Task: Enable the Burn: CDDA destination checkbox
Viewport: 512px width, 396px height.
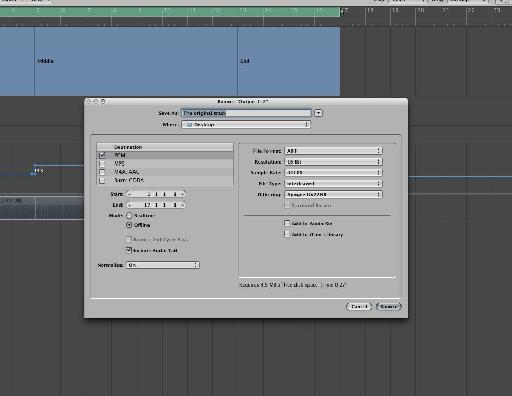Action: click(x=102, y=180)
